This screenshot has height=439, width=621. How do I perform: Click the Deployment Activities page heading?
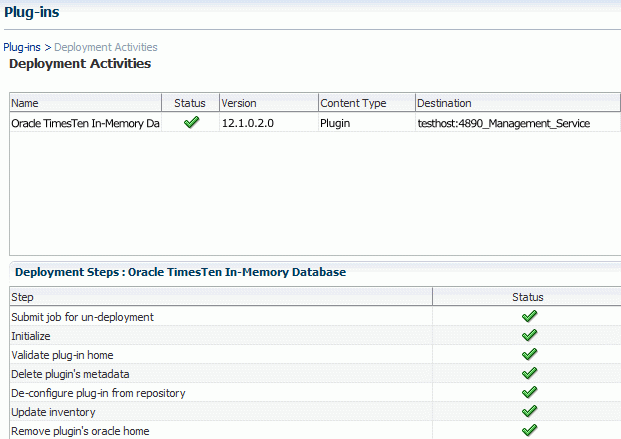coord(80,64)
